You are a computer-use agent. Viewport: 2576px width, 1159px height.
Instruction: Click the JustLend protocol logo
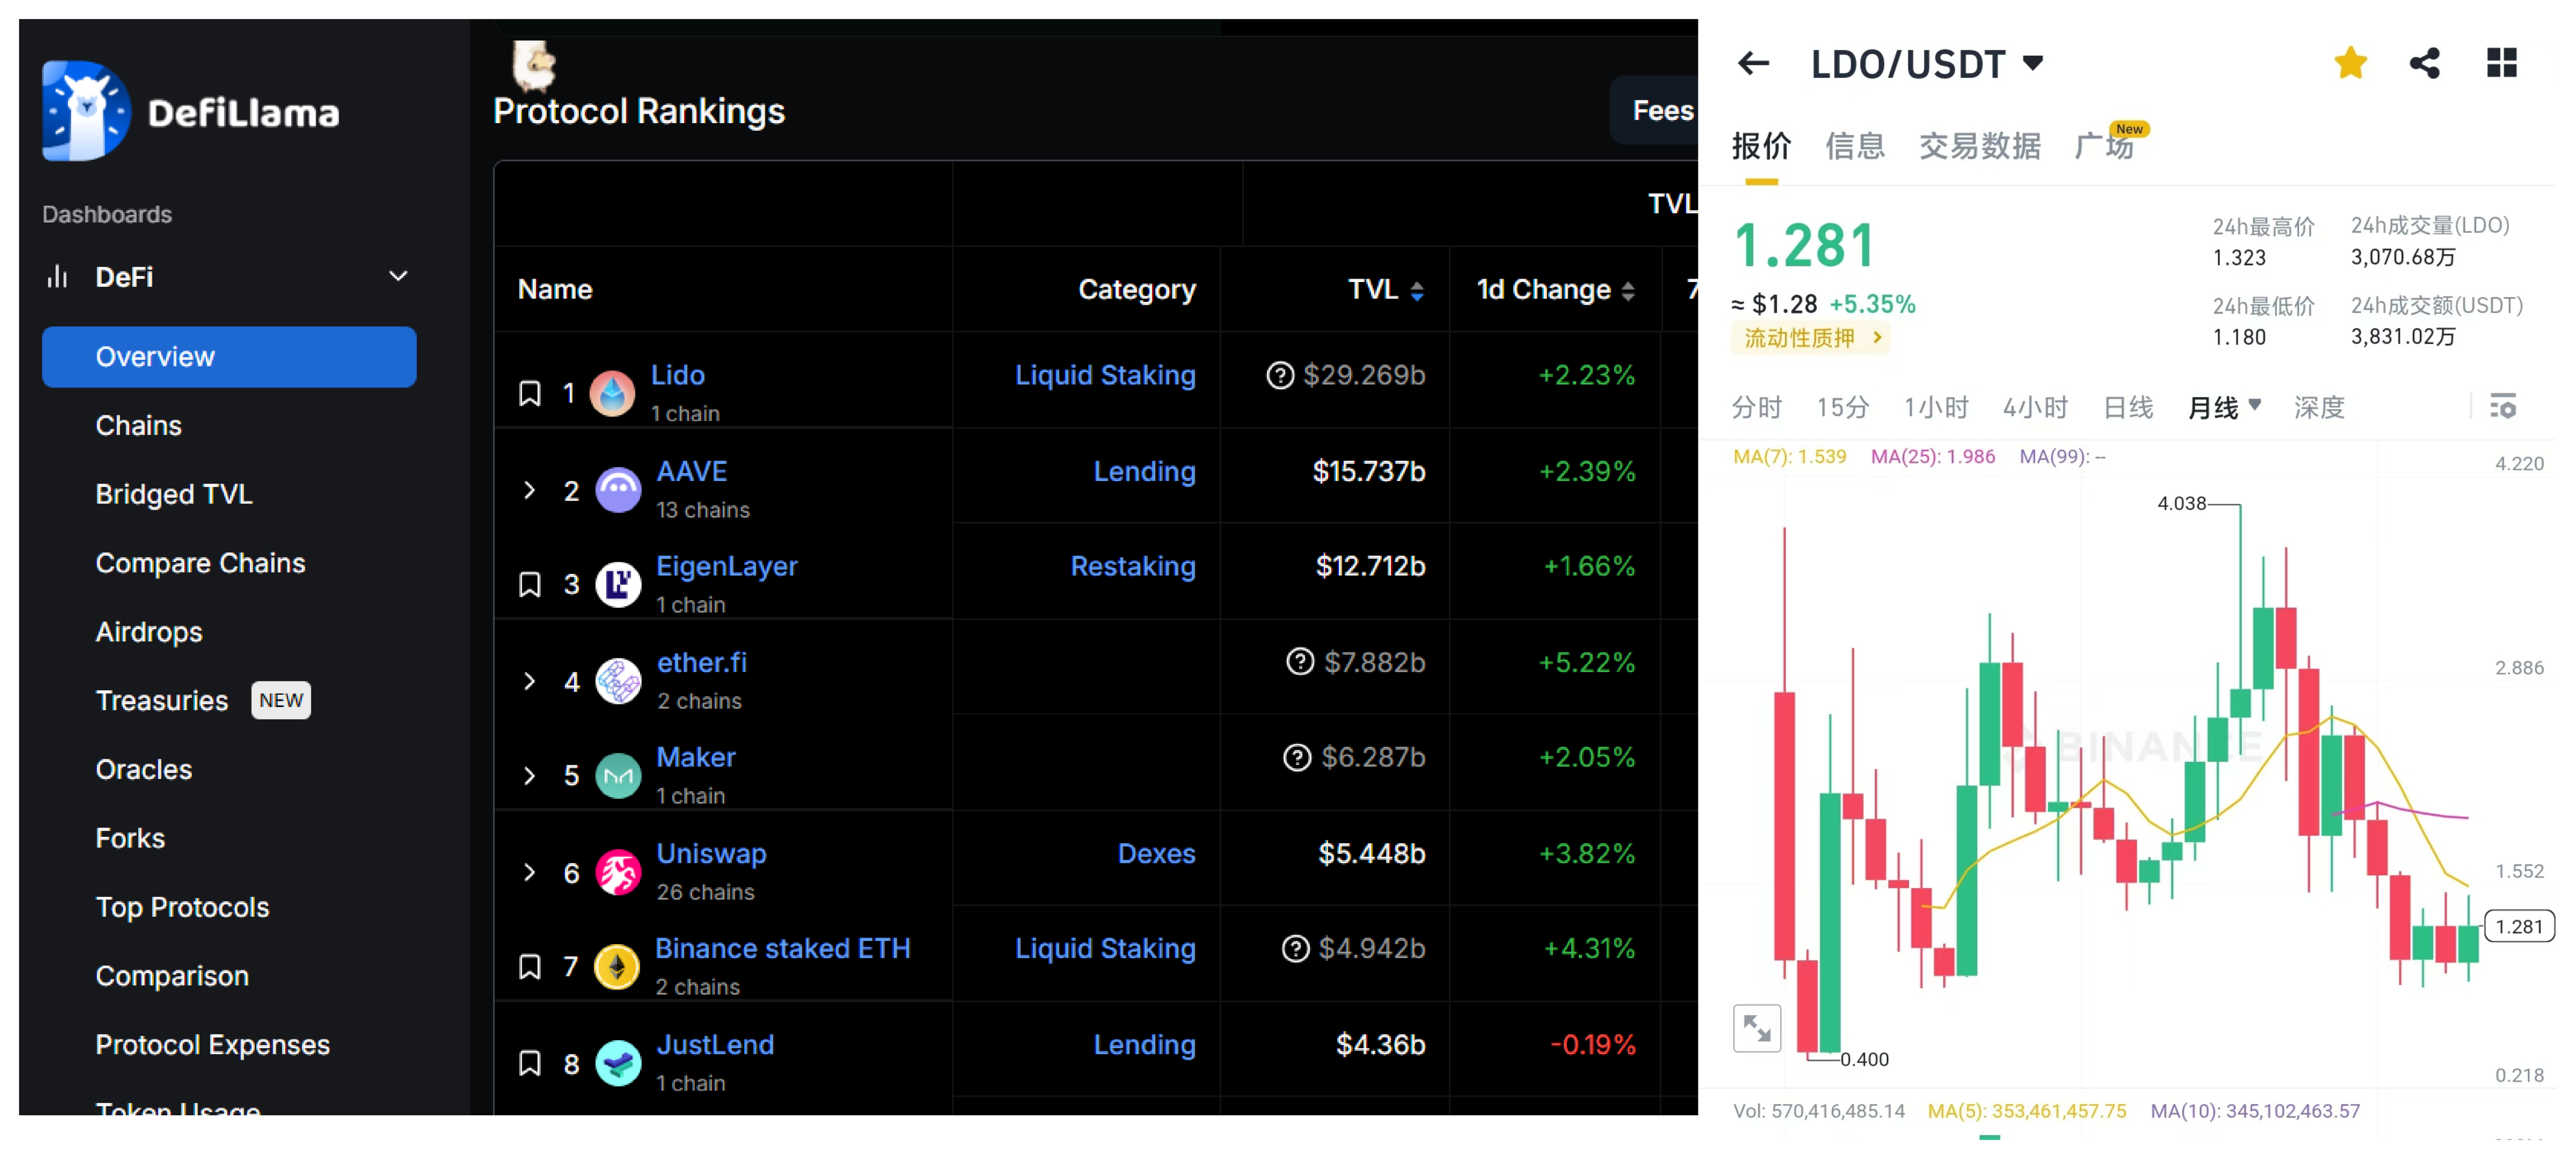[x=618, y=1063]
